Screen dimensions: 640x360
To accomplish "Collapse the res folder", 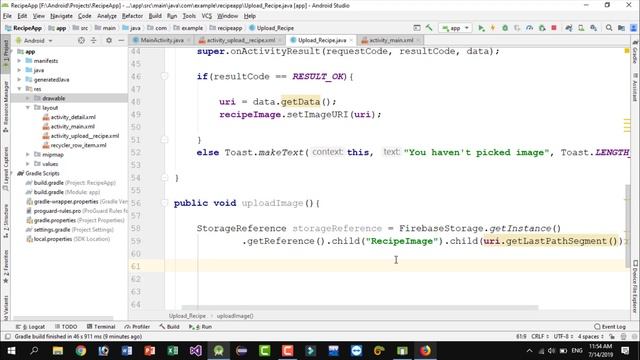I will pyautogui.click(x=19, y=89).
